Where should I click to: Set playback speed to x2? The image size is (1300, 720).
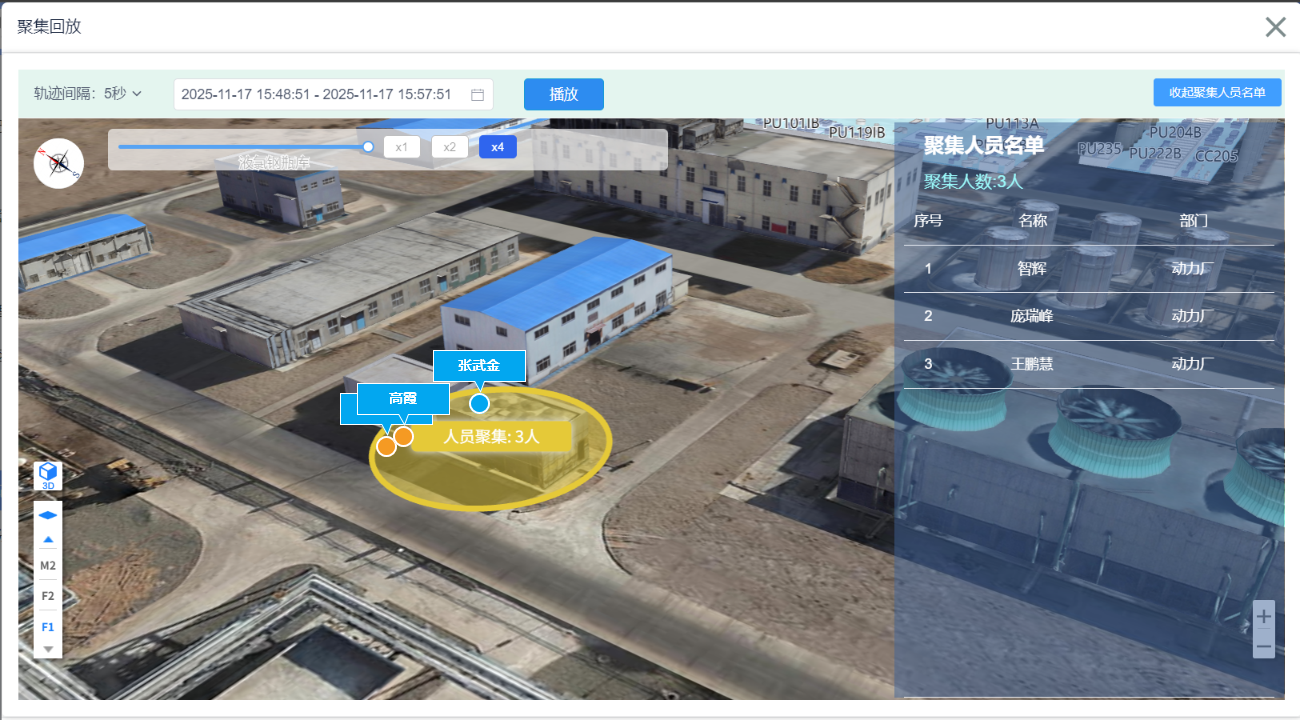click(450, 147)
